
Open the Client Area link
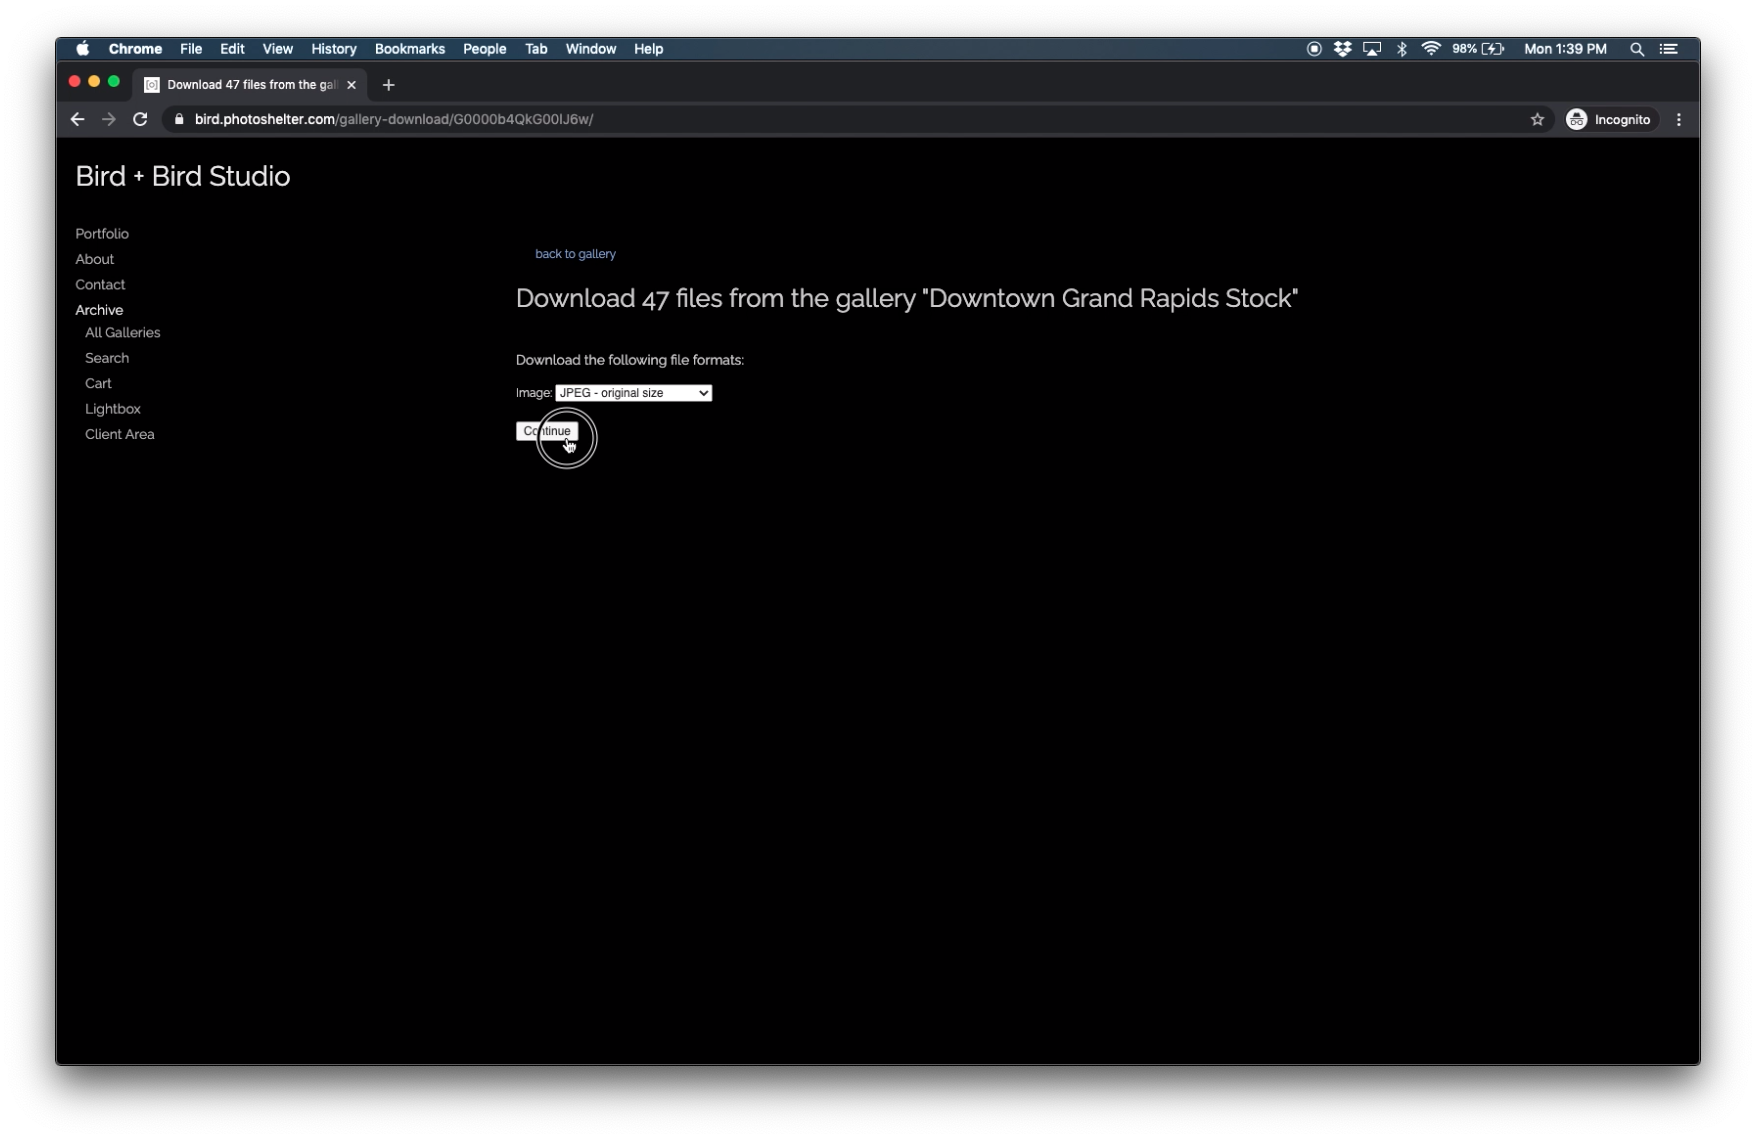click(120, 434)
